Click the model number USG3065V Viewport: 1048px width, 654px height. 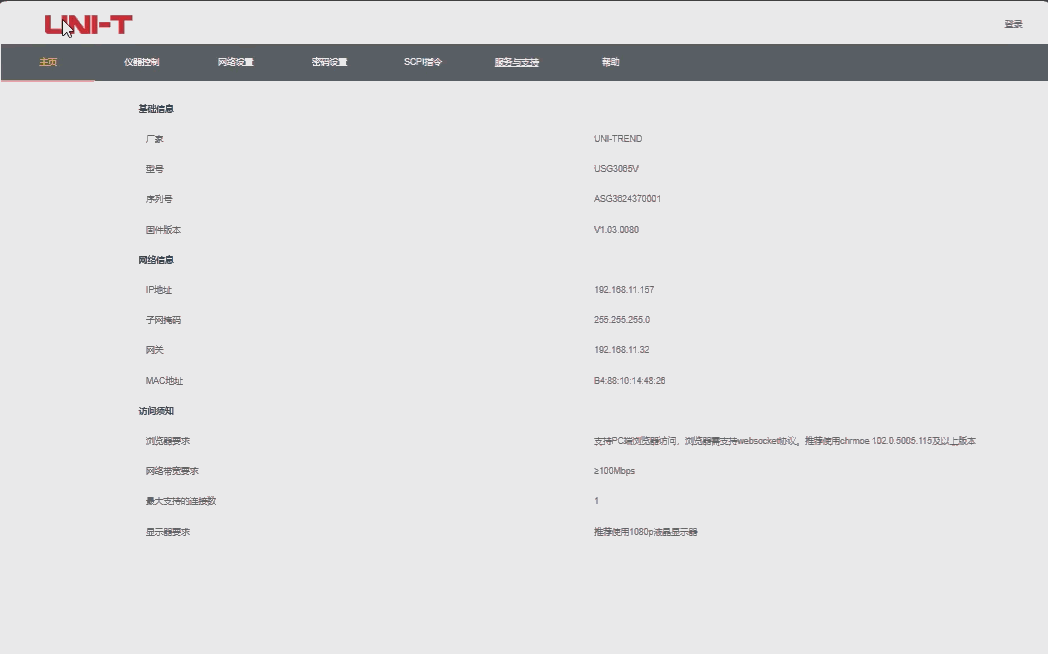pos(616,169)
